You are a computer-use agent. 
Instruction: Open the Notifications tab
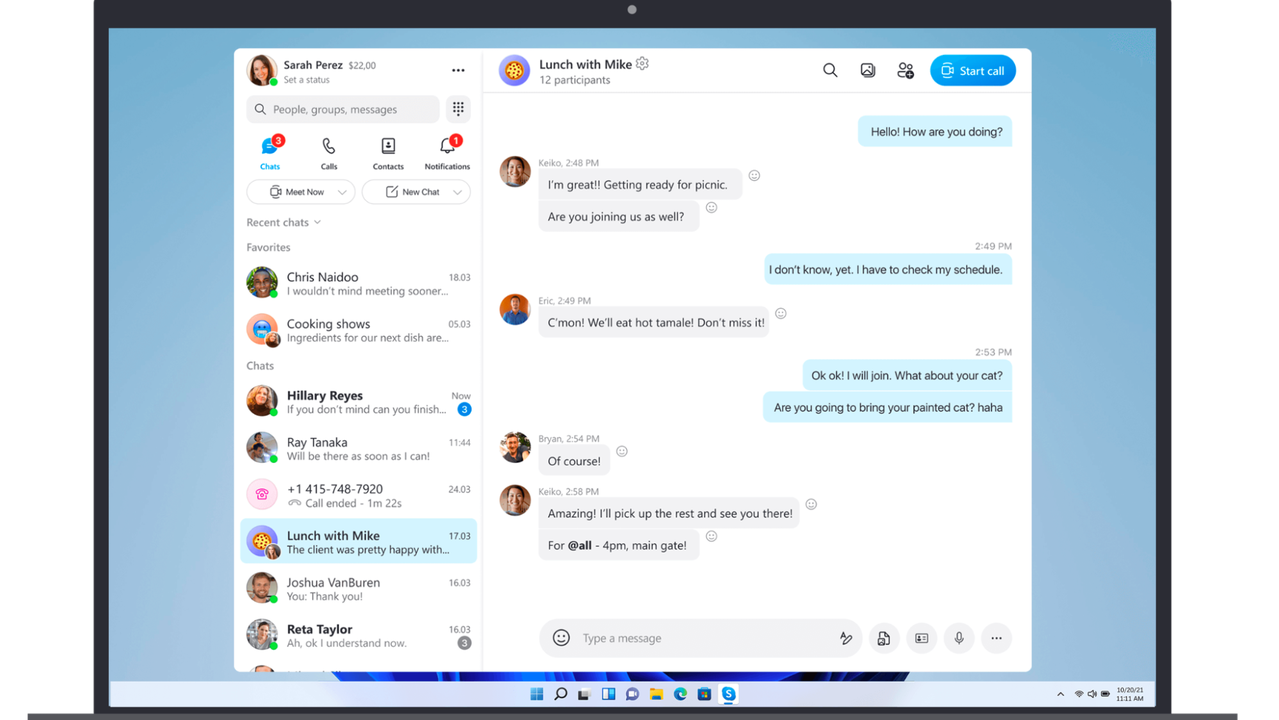[447, 152]
